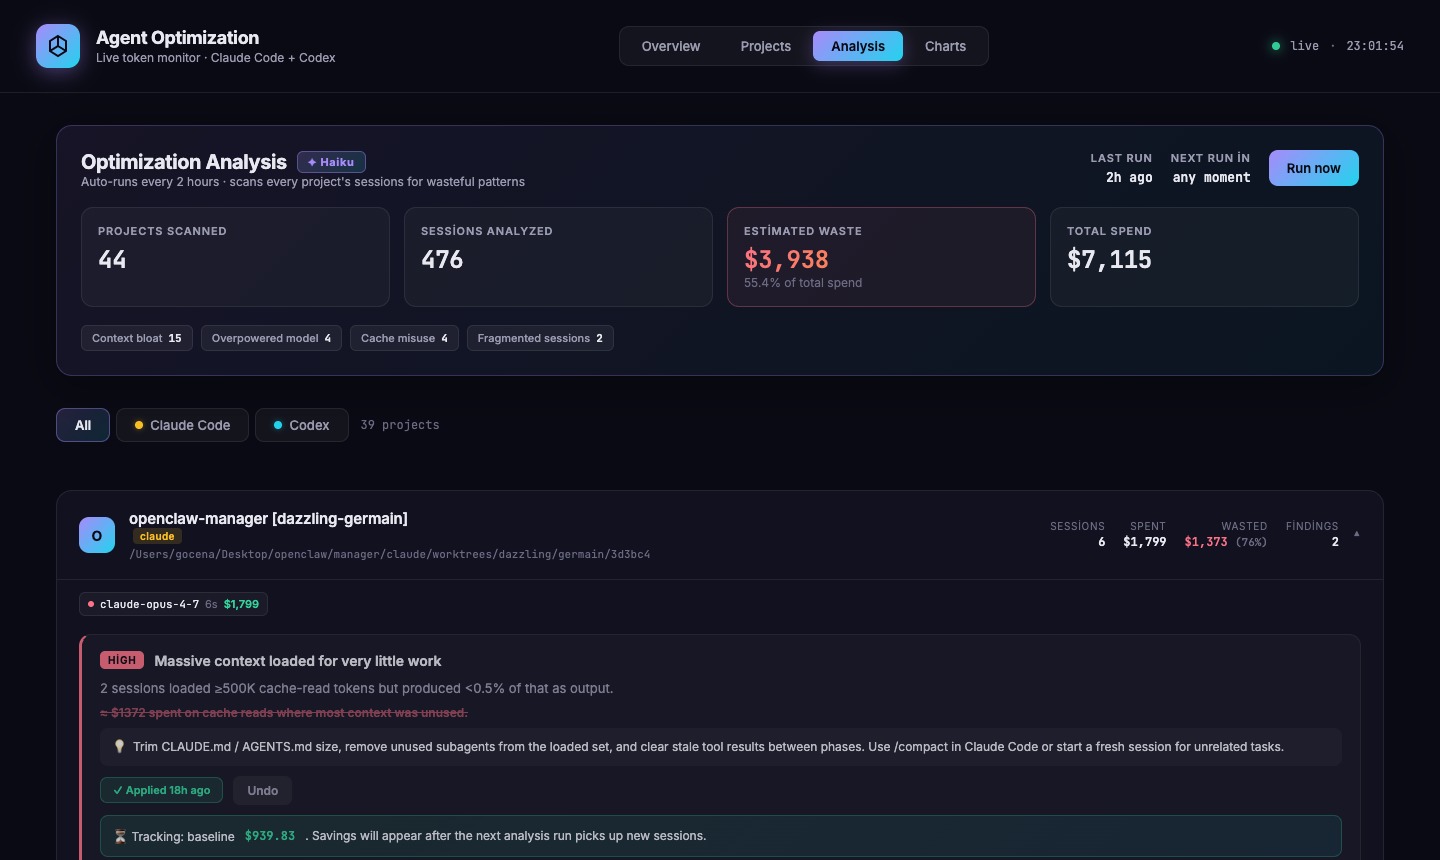
Task: Click the Sessions Analyzed stat card
Action: pos(558,257)
